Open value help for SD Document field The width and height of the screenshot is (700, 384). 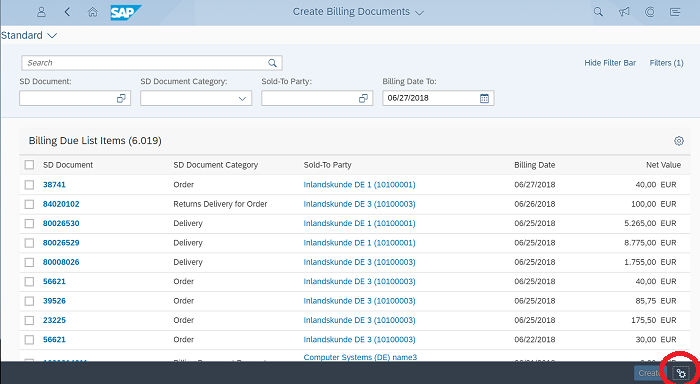pos(121,98)
